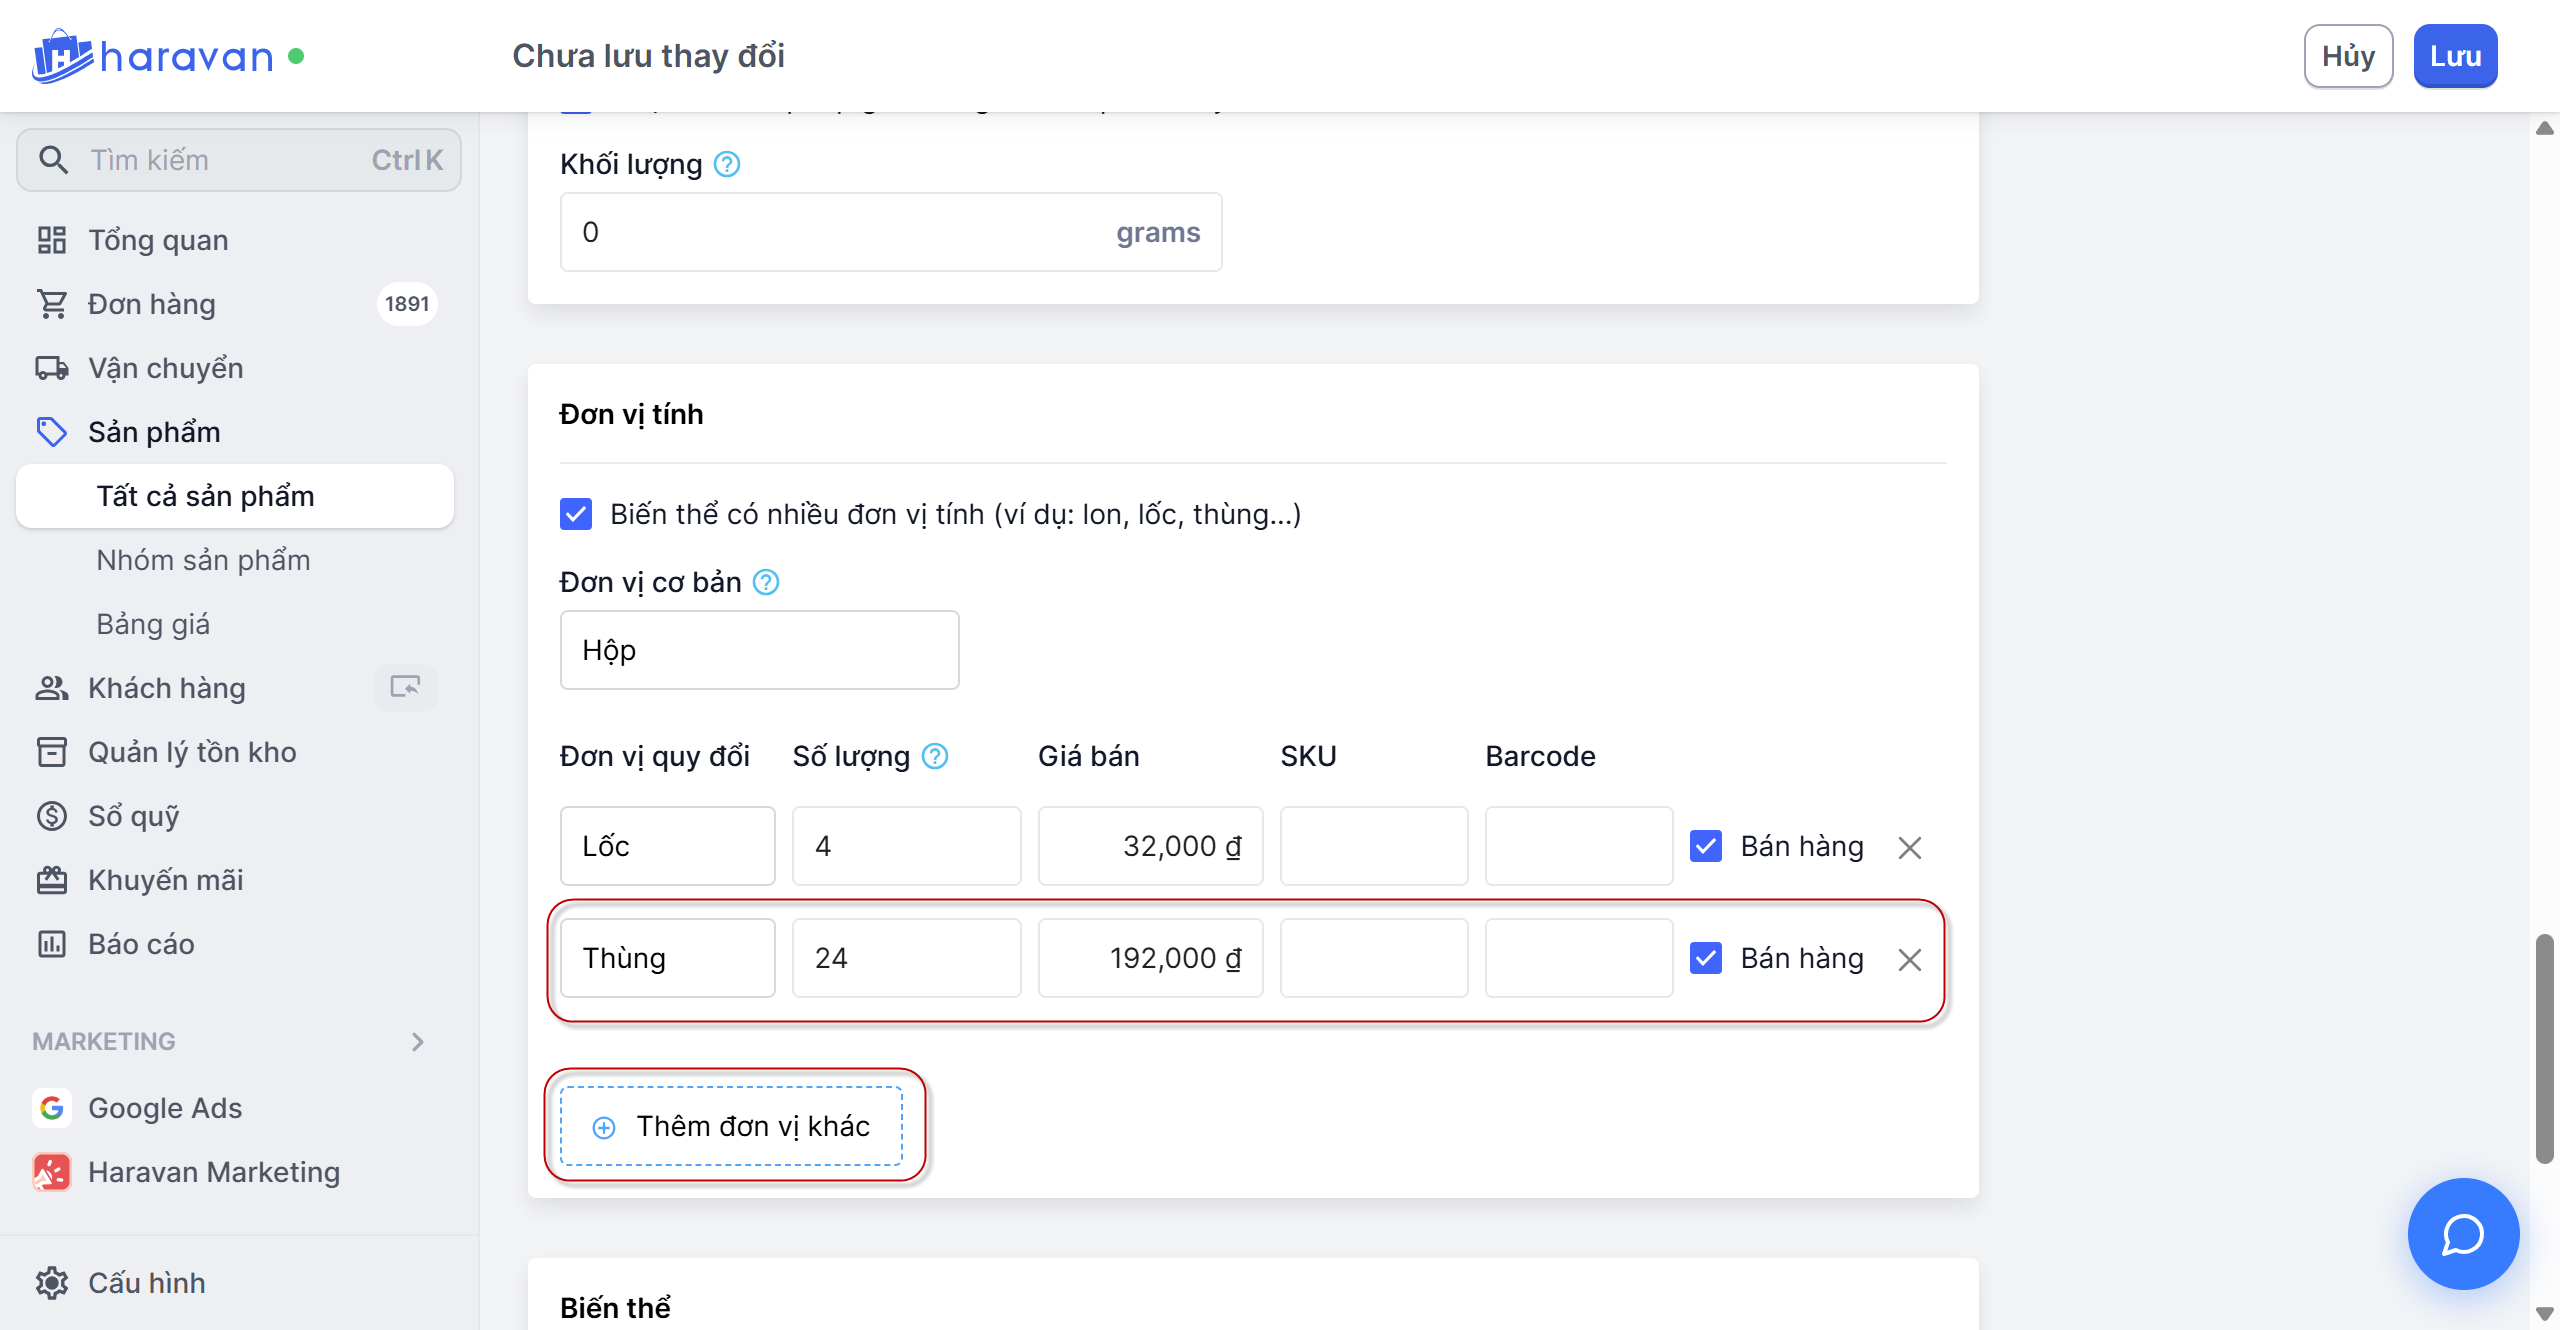This screenshot has height=1330, width=2560.
Task: Click the Khách hàng screen icon
Action: pos(405,687)
